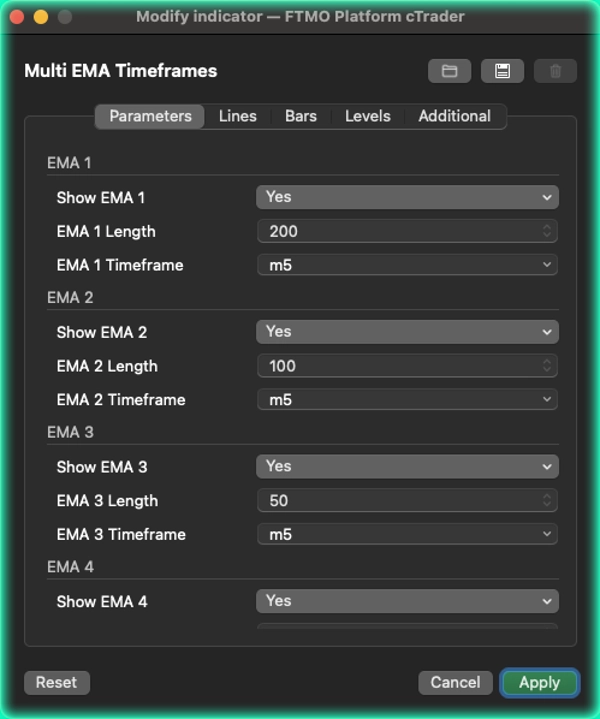Open the Show EMA 2 dropdown

pyautogui.click(x=407, y=332)
